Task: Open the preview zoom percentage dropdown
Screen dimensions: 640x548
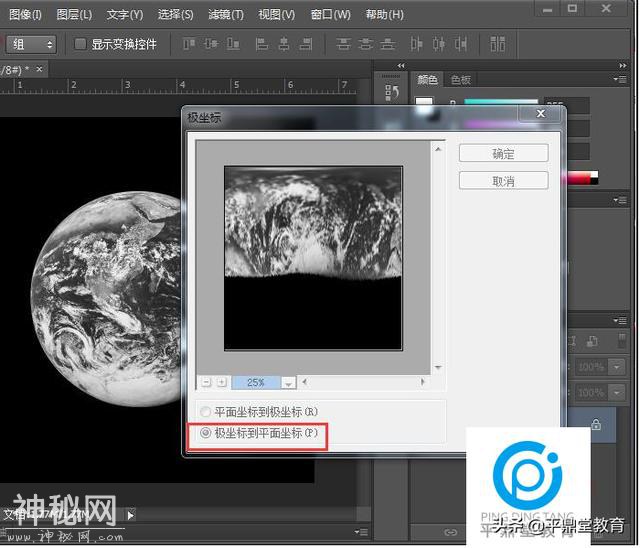Action: [289, 383]
